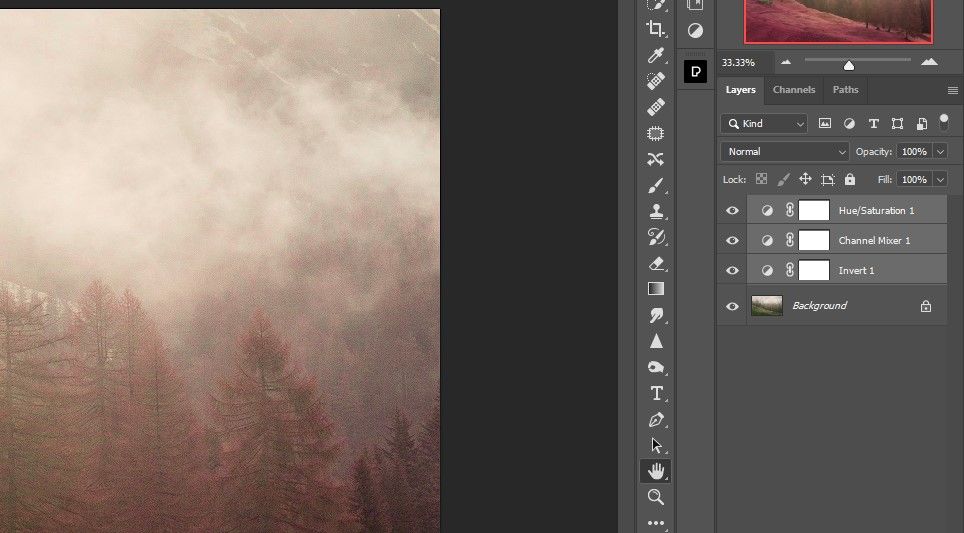
Task: Select the Gradient tool
Action: 655,289
